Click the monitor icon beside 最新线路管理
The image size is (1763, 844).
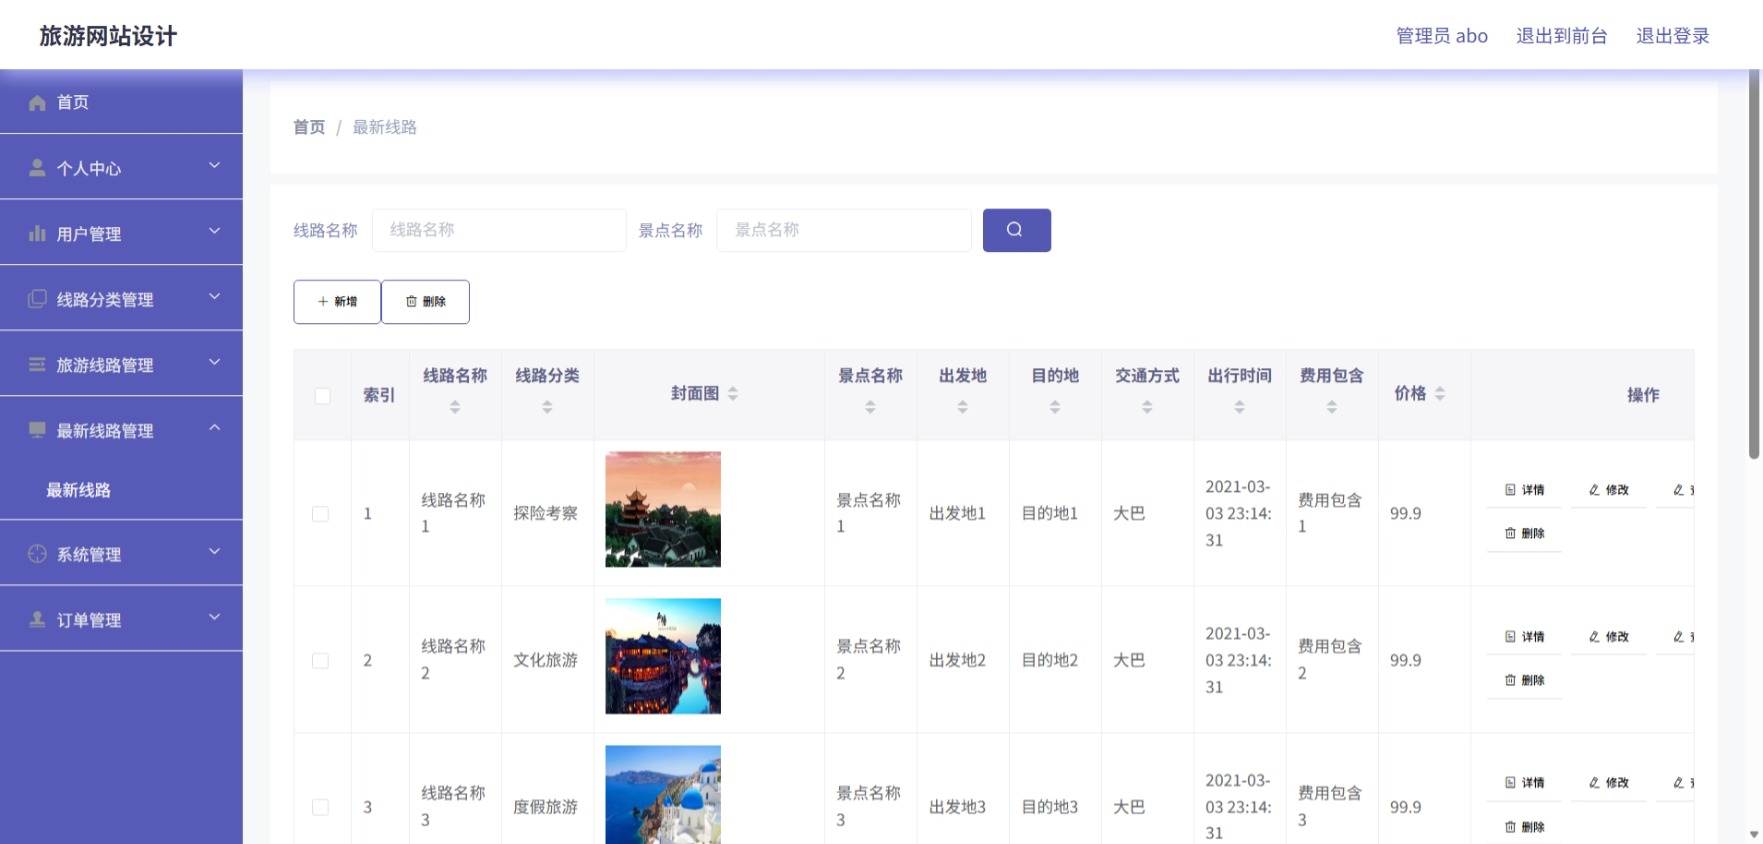[x=37, y=430]
